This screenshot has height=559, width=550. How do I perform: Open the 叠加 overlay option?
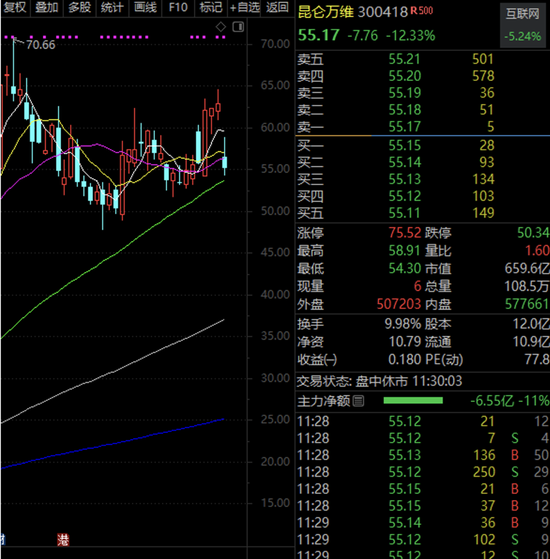tap(47, 7)
